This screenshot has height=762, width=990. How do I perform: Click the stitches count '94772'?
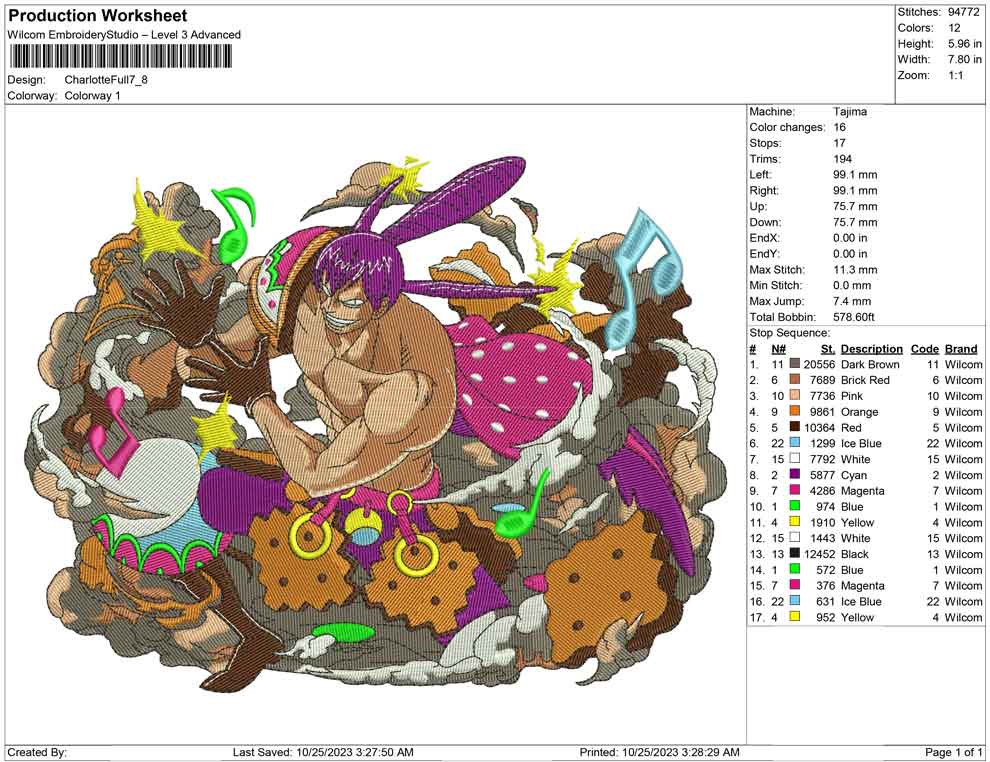click(963, 12)
